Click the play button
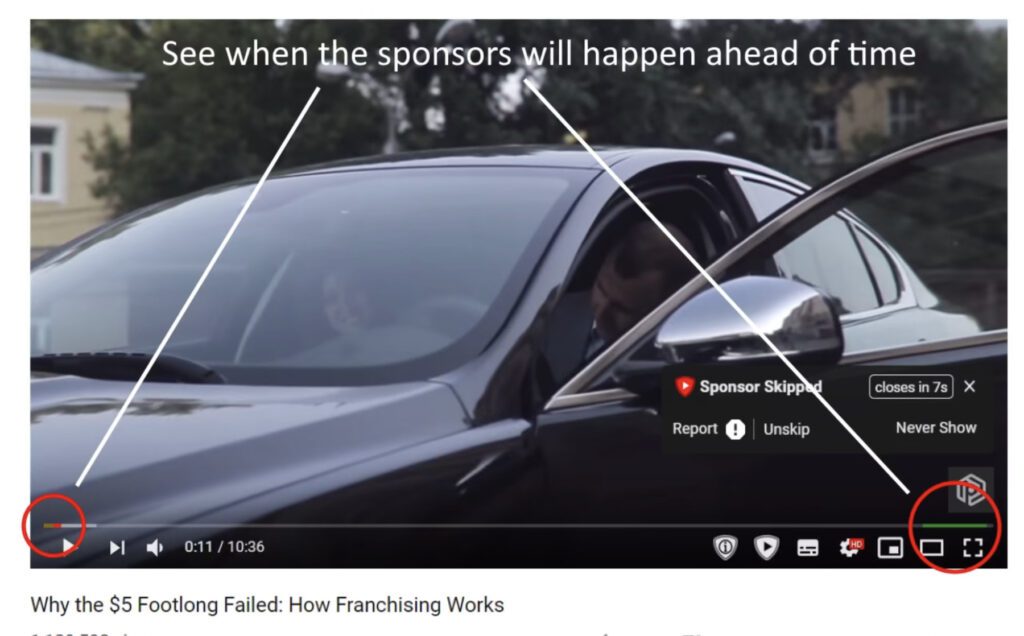The image size is (1024, 636). tap(68, 546)
